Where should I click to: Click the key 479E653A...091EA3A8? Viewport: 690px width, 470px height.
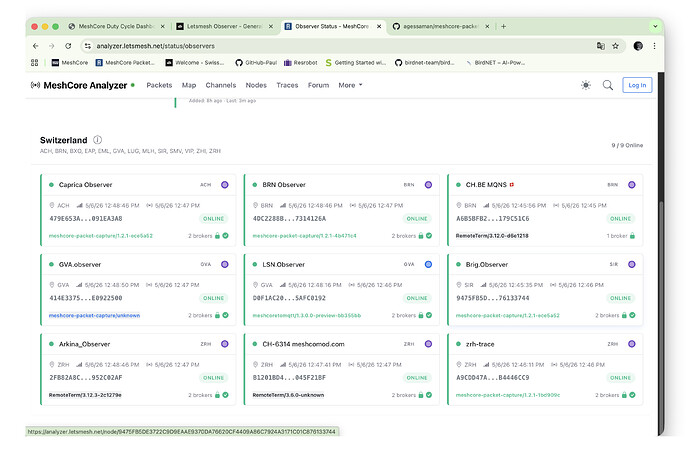click(85, 219)
